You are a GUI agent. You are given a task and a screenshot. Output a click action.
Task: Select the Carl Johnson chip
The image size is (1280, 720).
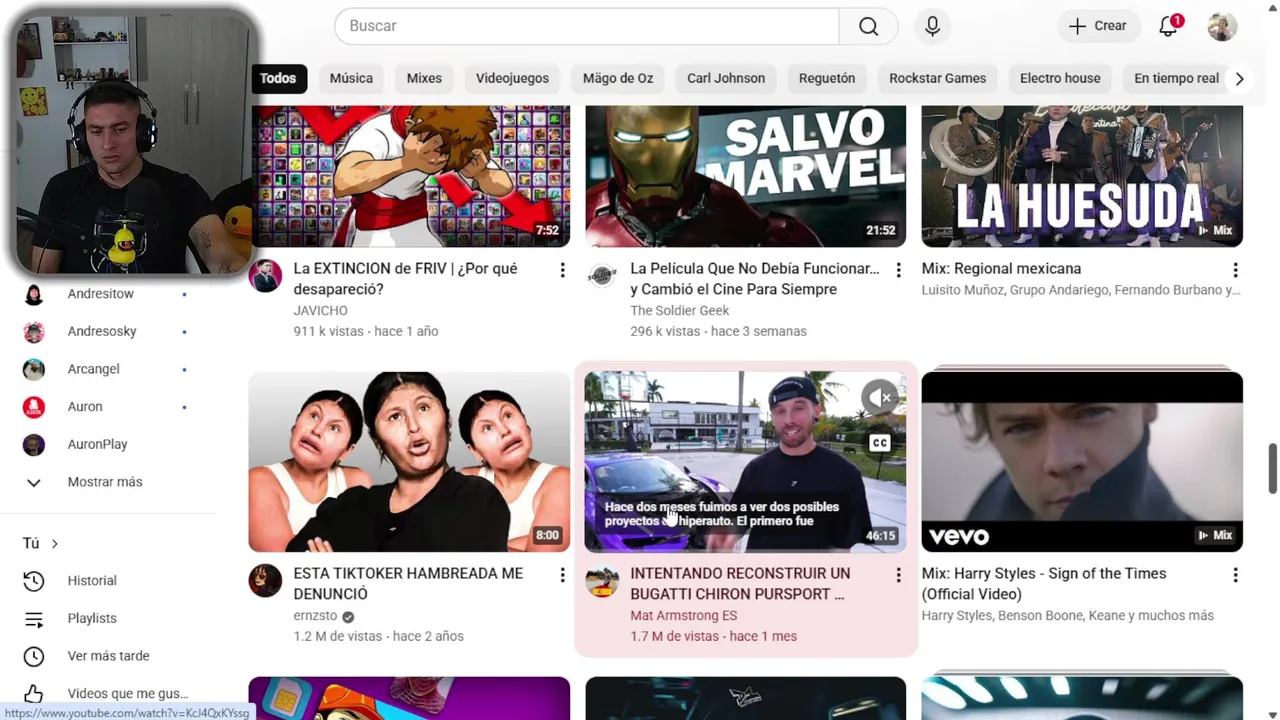click(726, 78)
